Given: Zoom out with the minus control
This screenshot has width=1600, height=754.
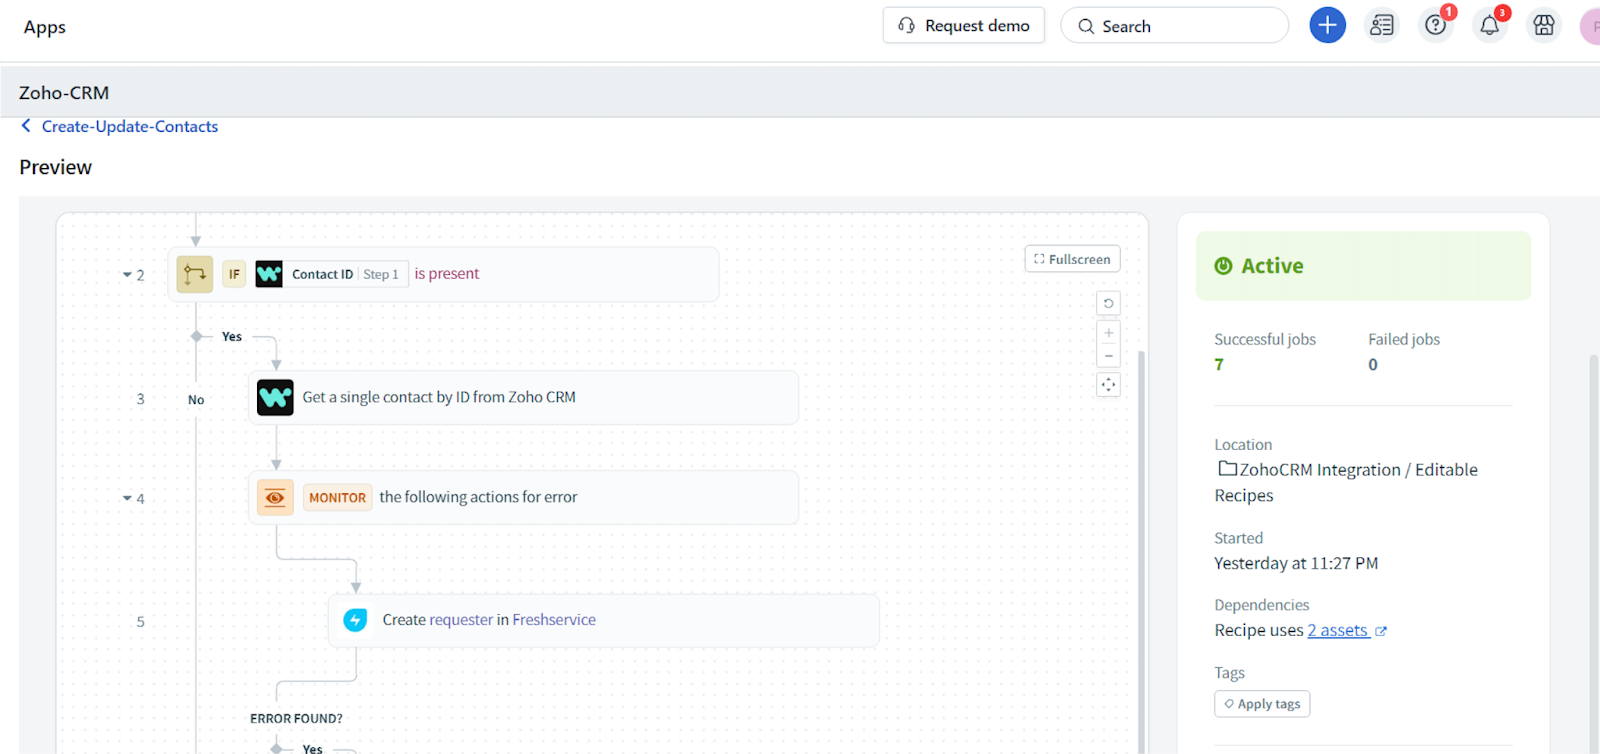Looking at the screenshot, I should [x=1108, y=356].
